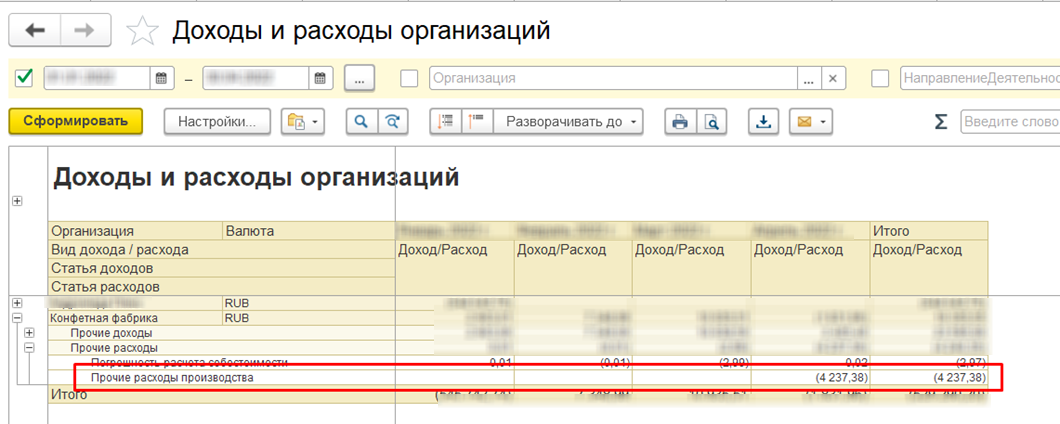
Task: Click the Организация input field
Action: [612, 78]
